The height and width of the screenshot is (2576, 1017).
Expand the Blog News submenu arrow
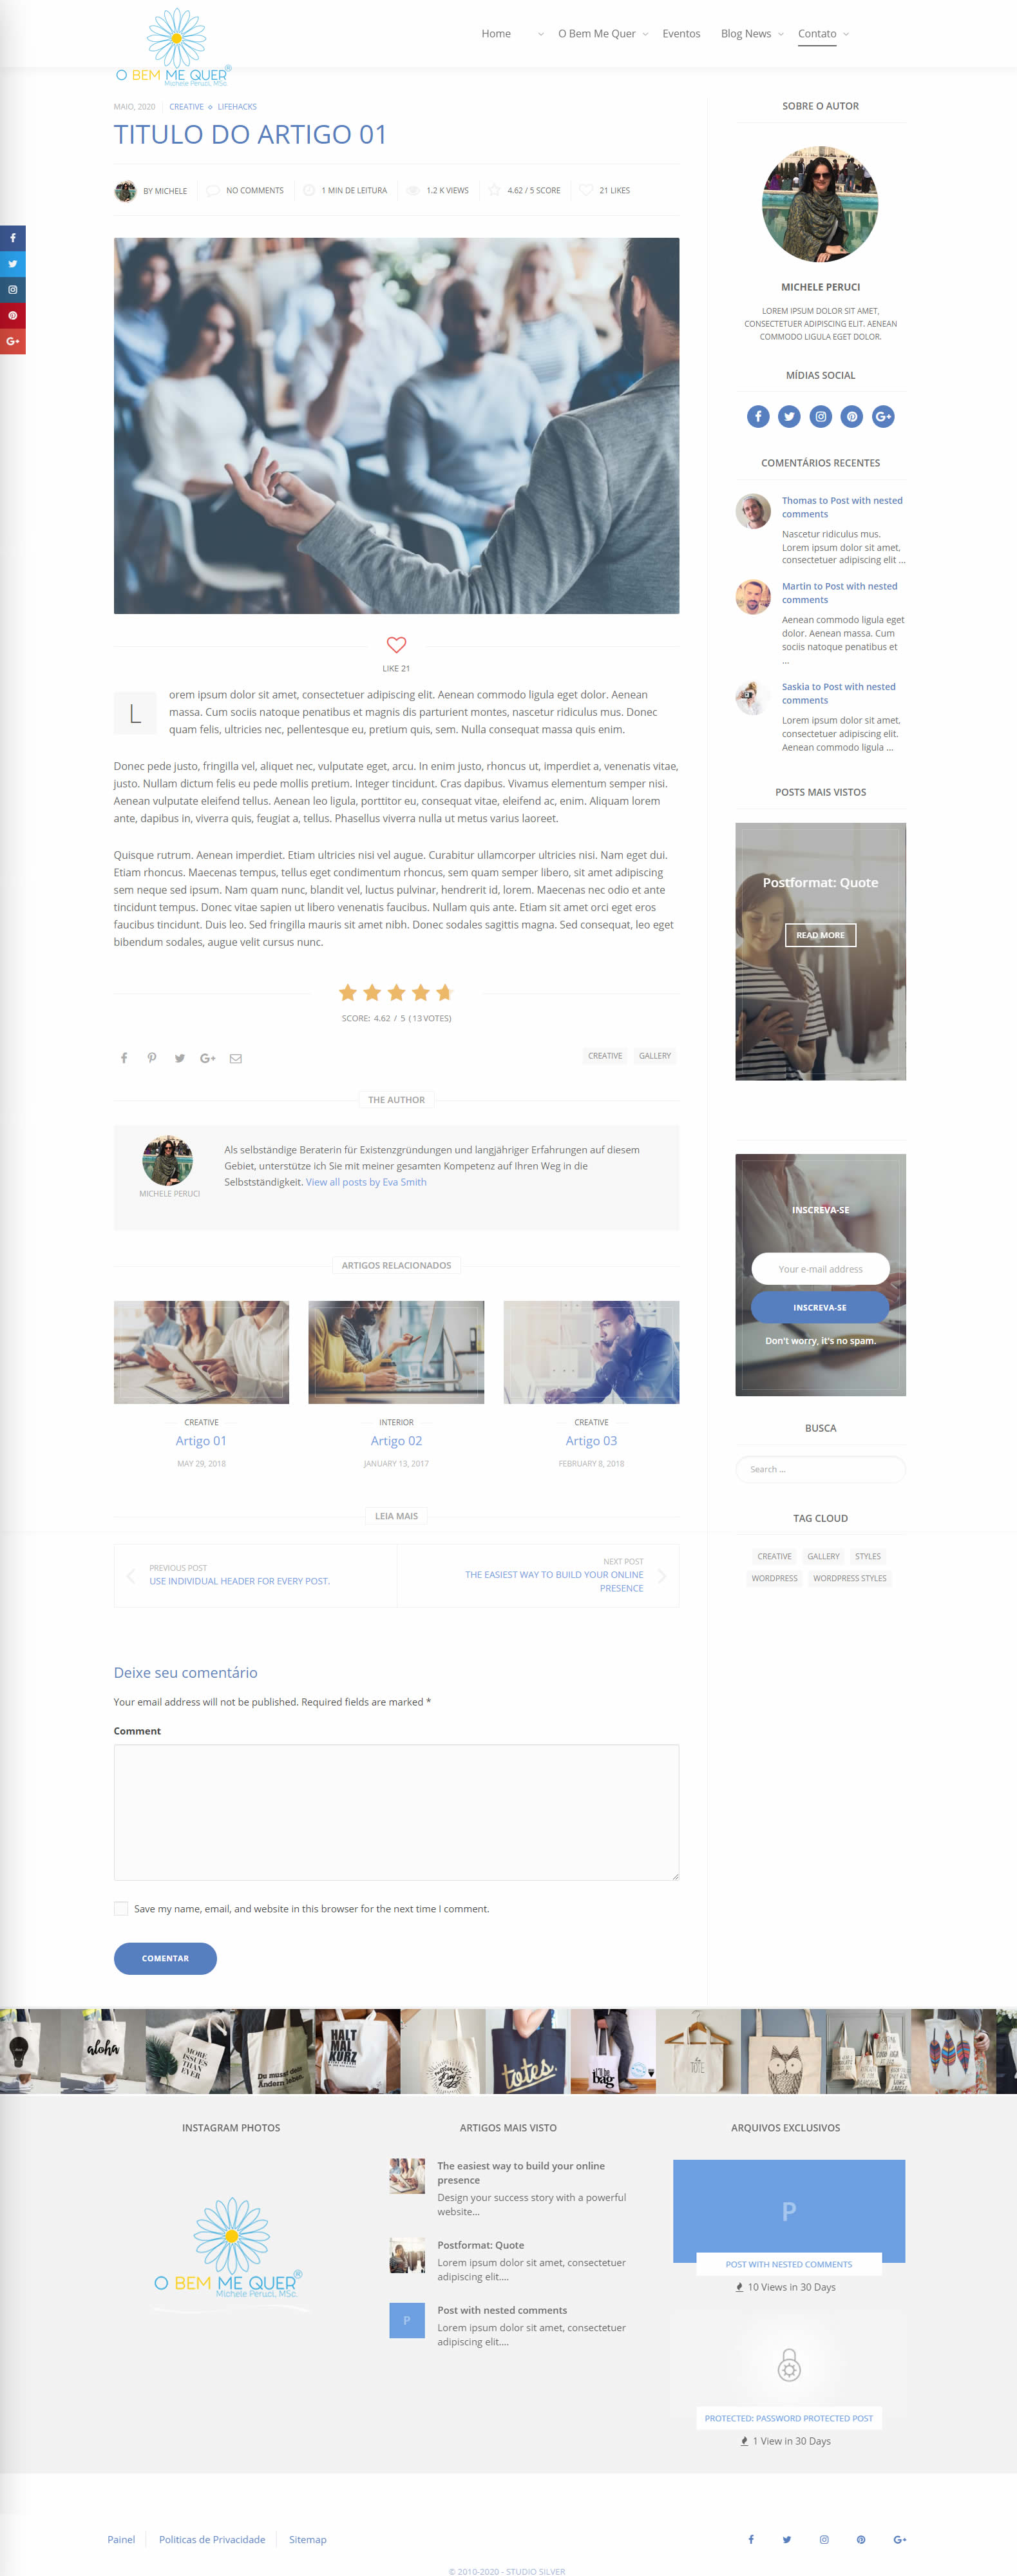[x=781, y=34]
